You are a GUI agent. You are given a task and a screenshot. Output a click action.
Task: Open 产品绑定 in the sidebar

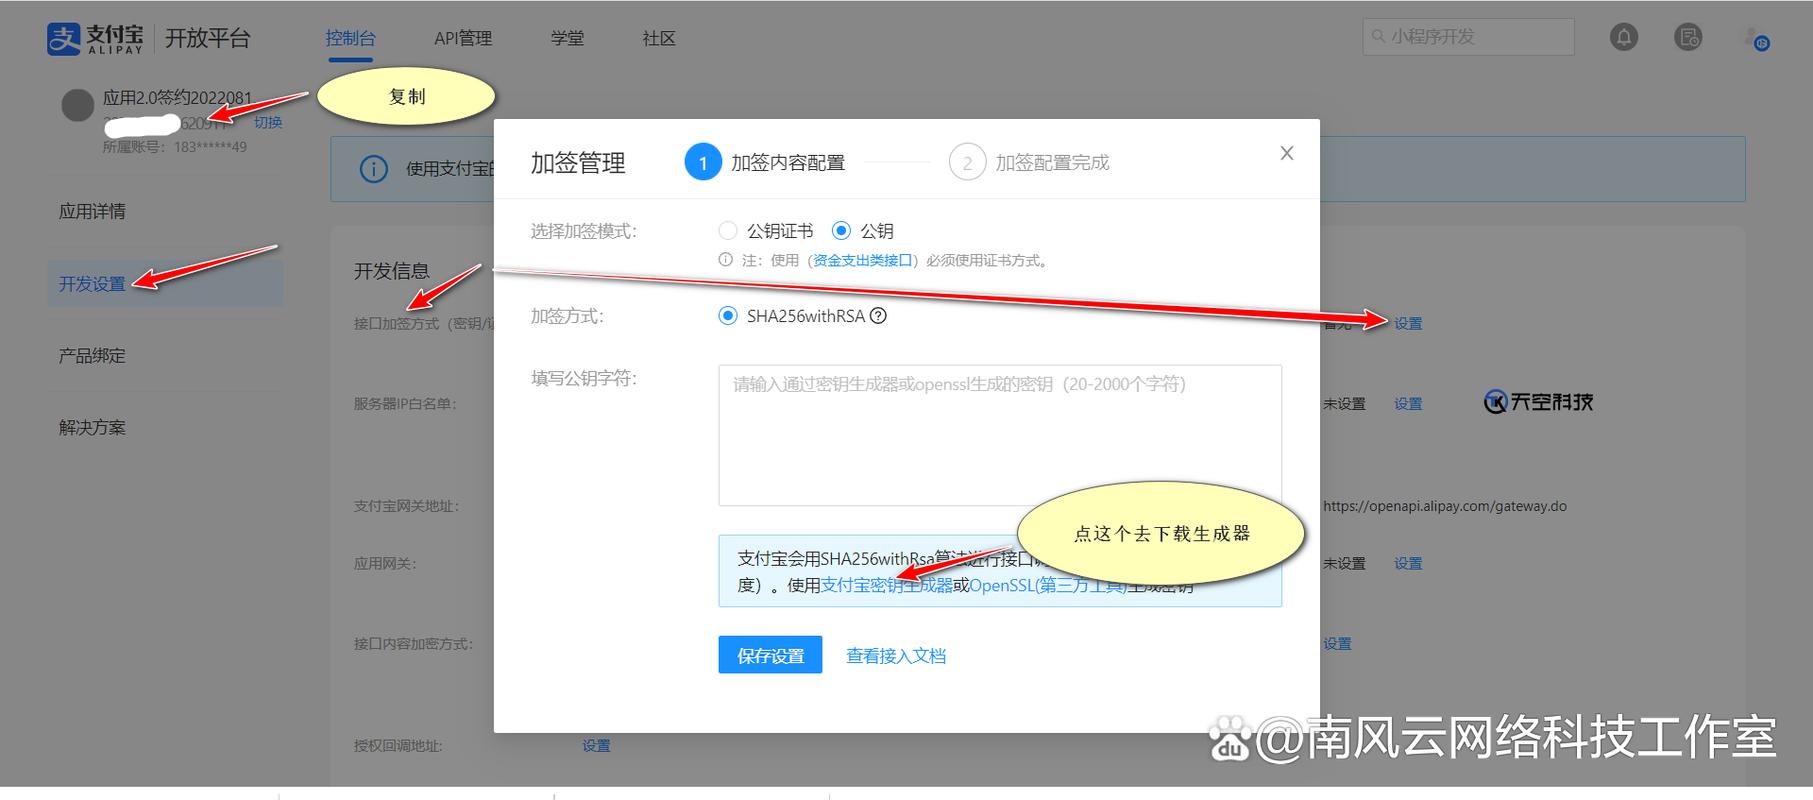[x=92, y=355]
